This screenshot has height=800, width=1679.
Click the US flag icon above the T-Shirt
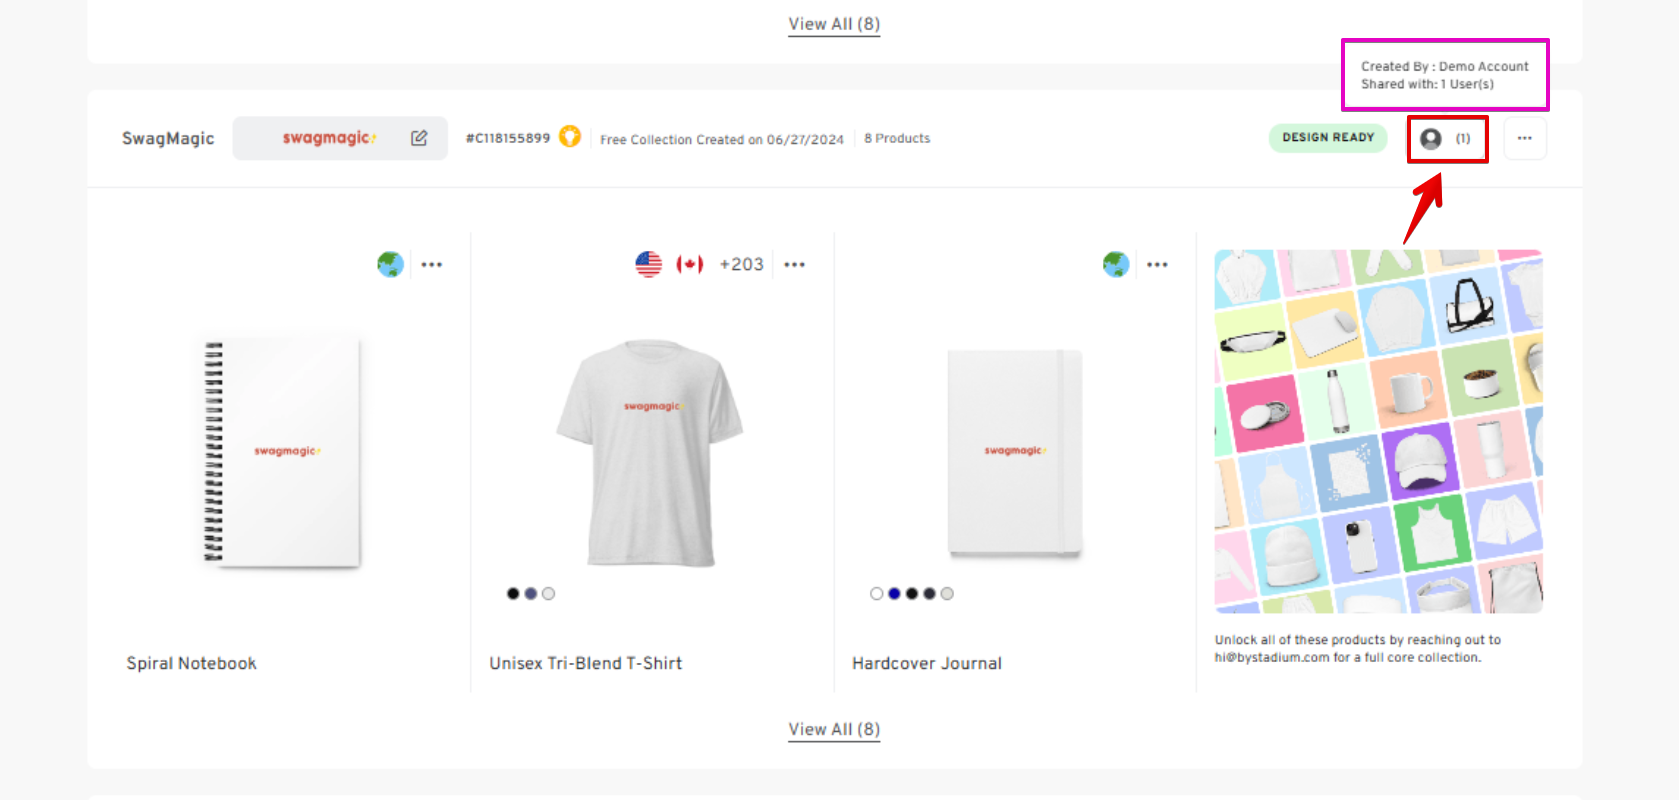click(649, 264)
